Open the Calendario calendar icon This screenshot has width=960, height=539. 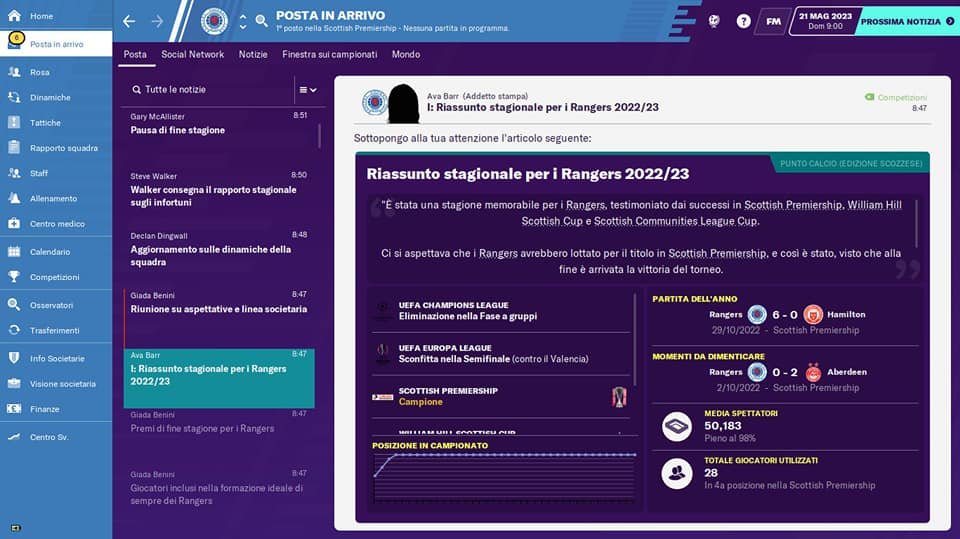click(14, 251)
